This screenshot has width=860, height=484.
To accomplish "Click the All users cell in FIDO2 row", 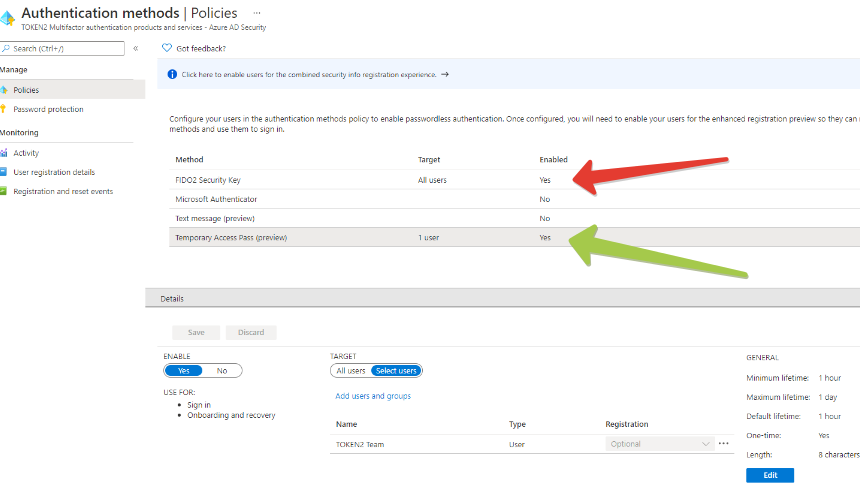I will [x=432, y=180].
